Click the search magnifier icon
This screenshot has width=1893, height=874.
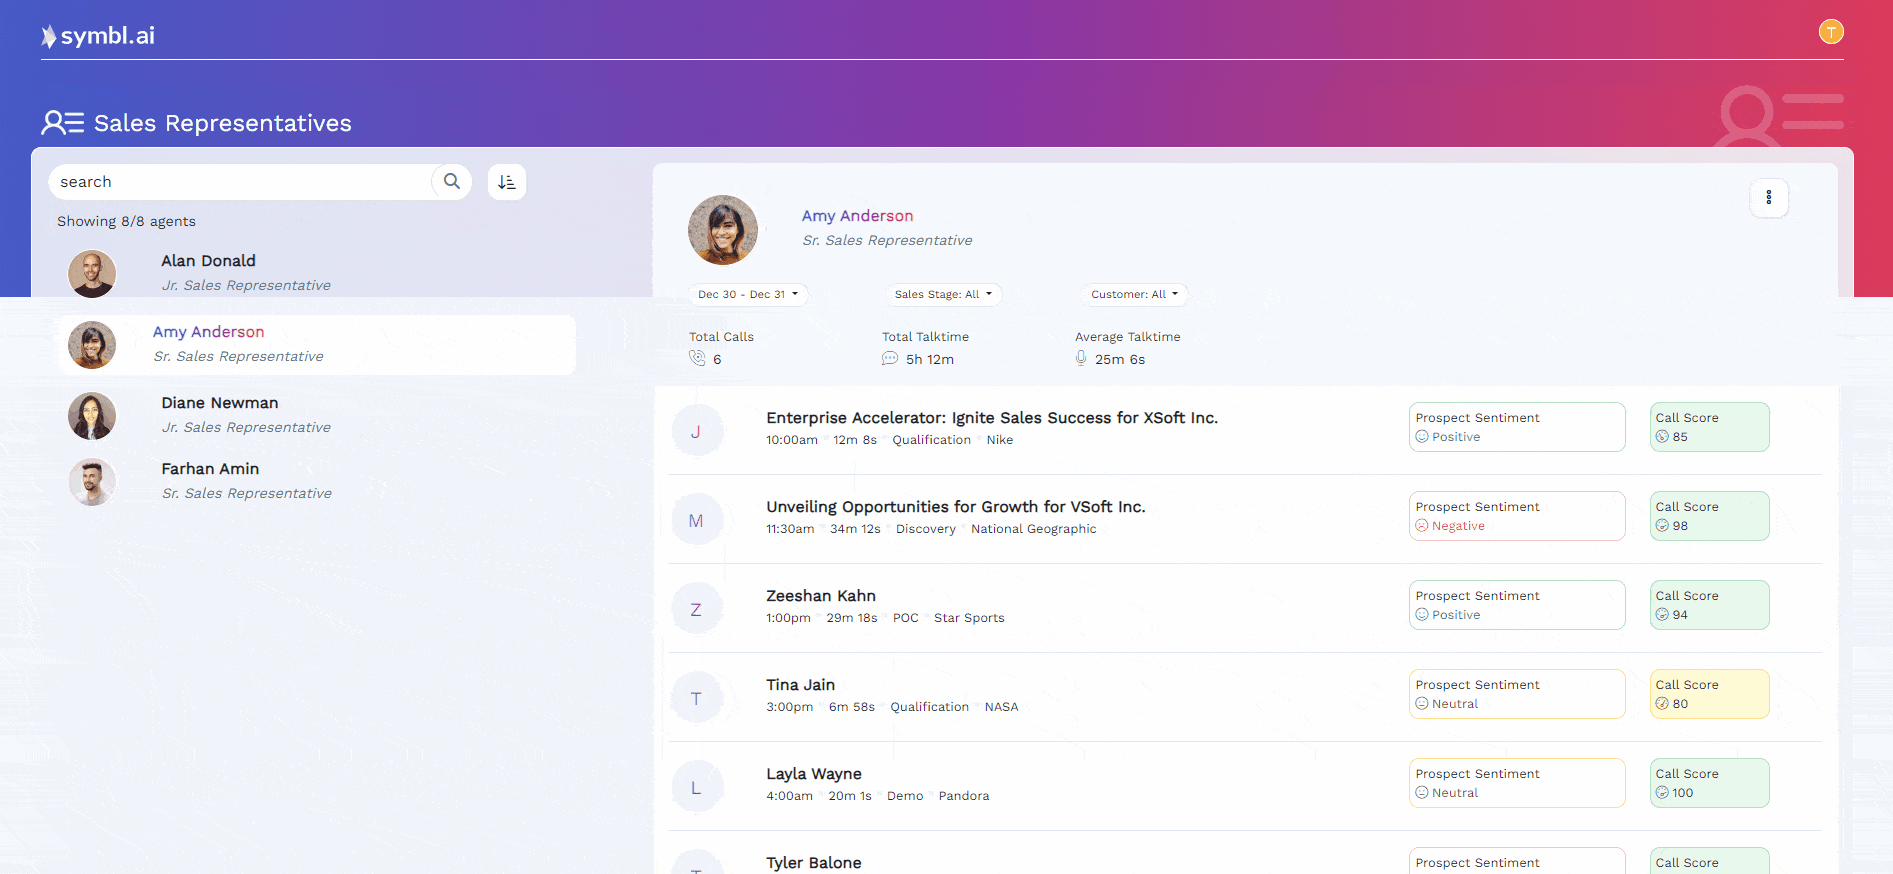click(x=452, y=181)
